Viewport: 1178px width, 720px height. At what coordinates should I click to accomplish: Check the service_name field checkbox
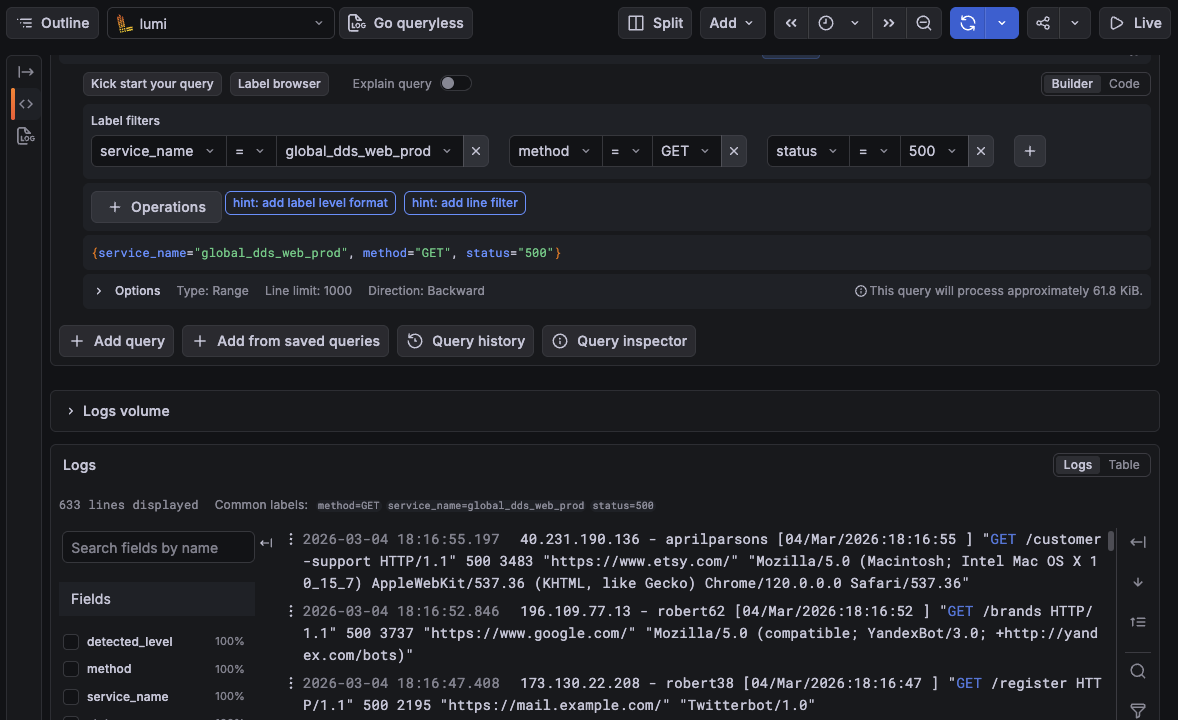[71, 697]
